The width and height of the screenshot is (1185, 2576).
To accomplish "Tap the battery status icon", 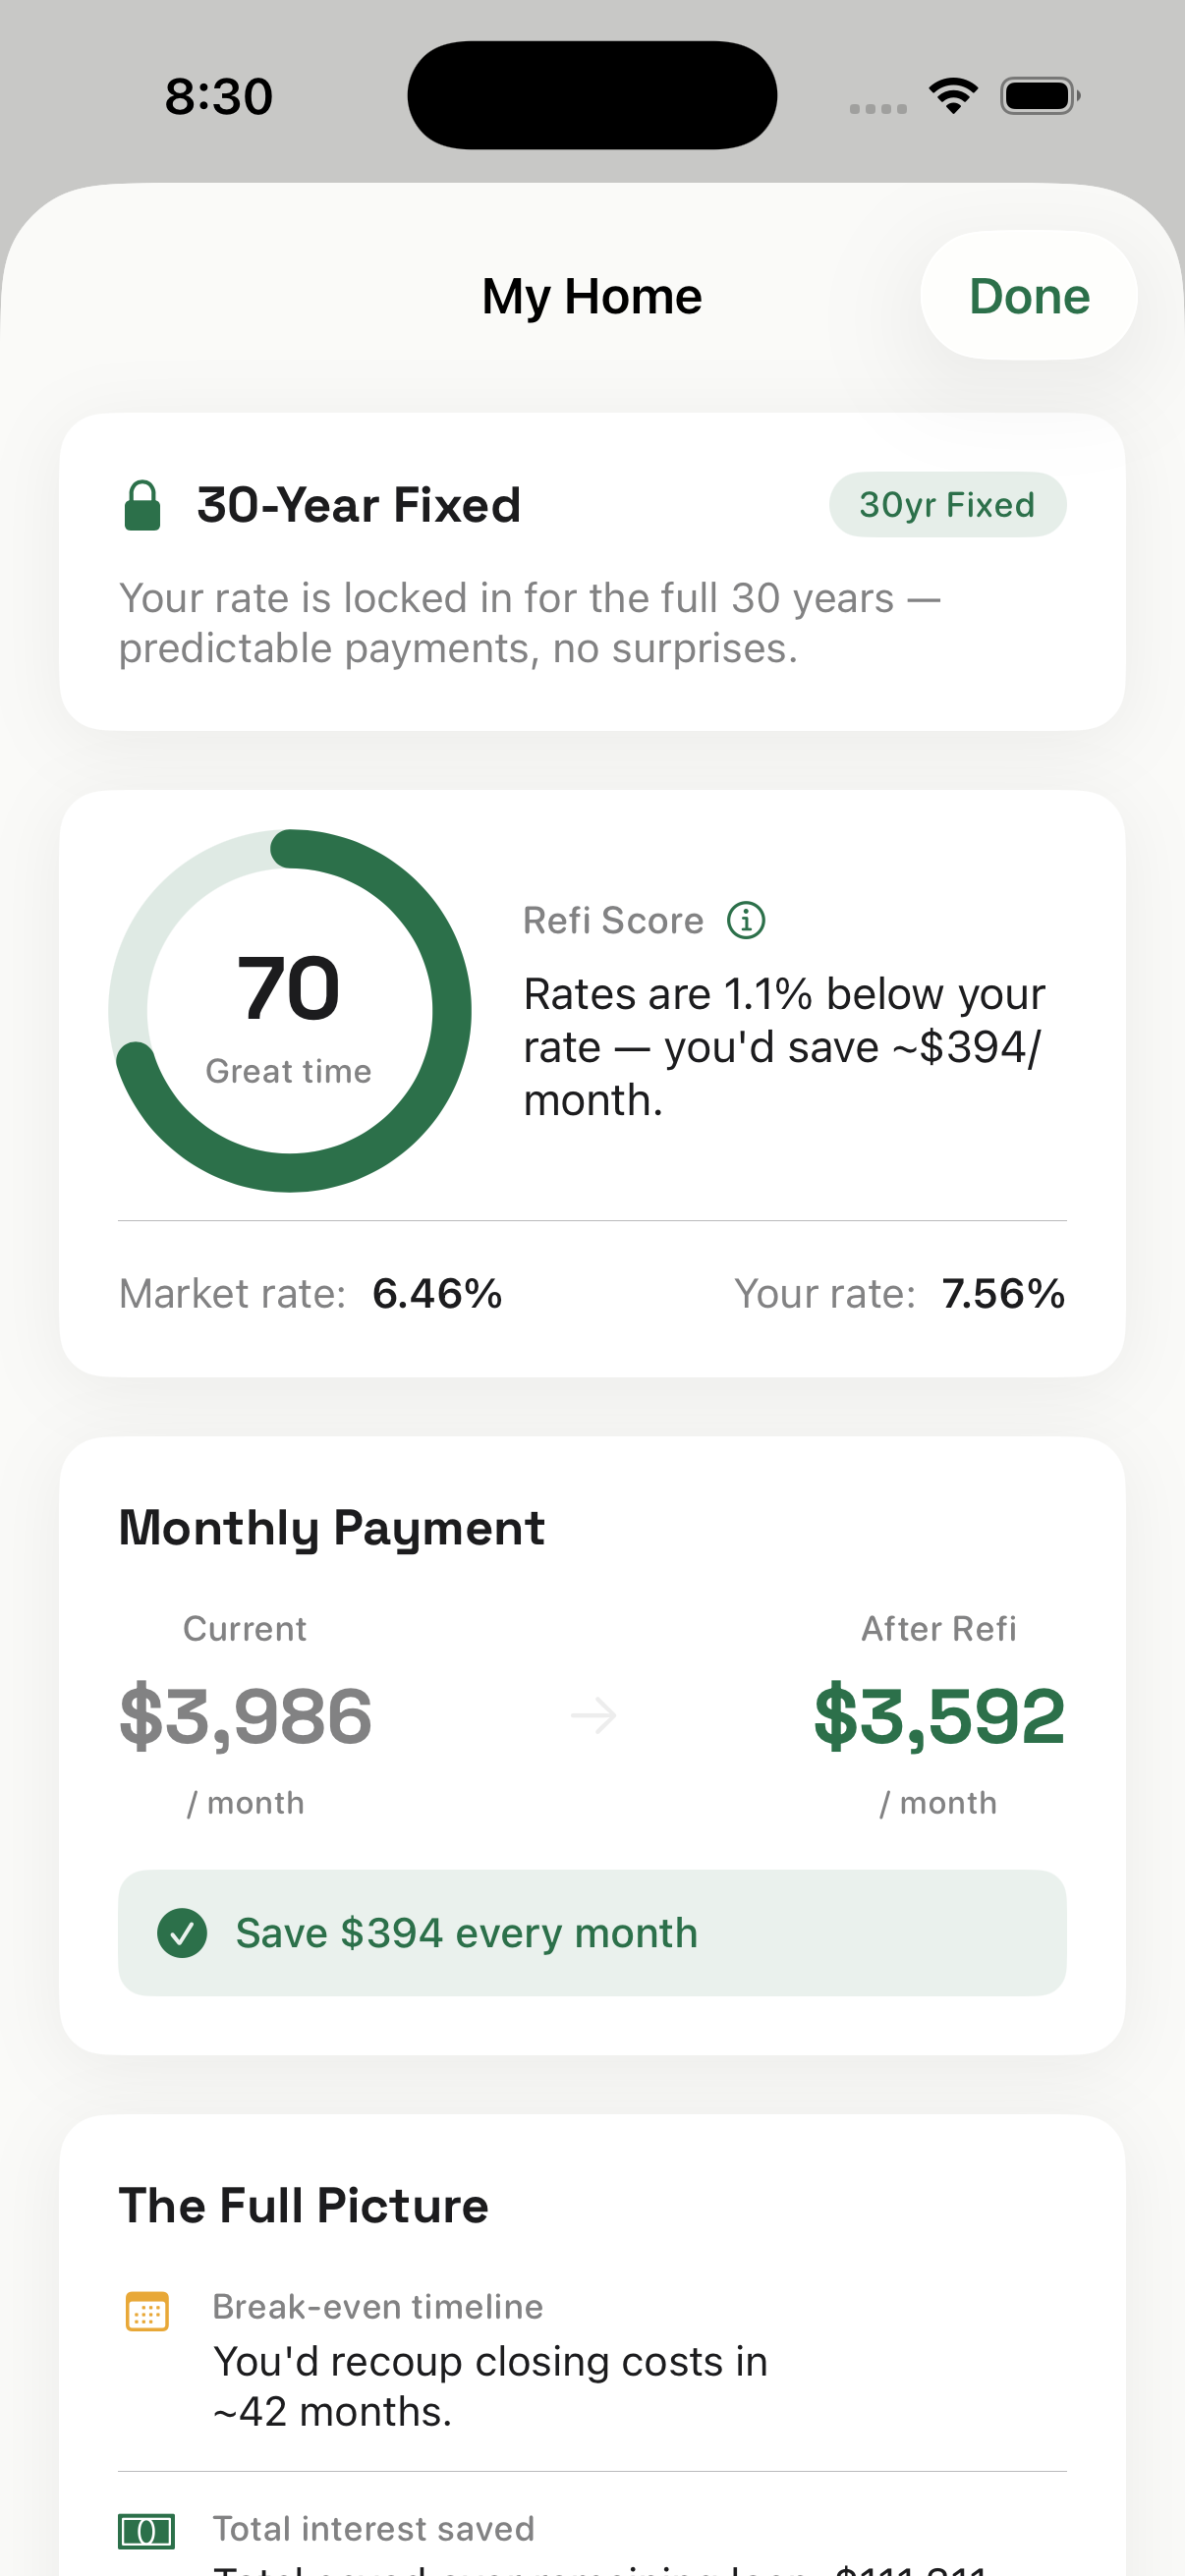I will coord(1039,96).
